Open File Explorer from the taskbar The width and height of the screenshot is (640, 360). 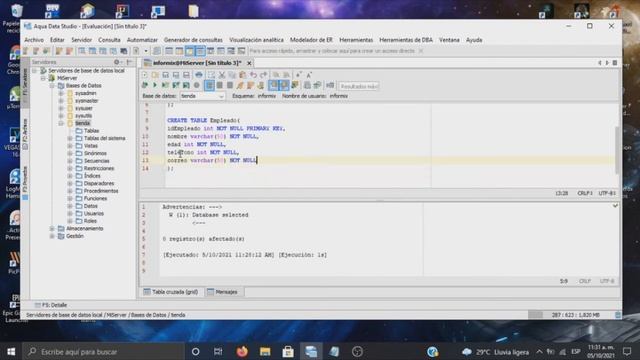tap(265, 351)
